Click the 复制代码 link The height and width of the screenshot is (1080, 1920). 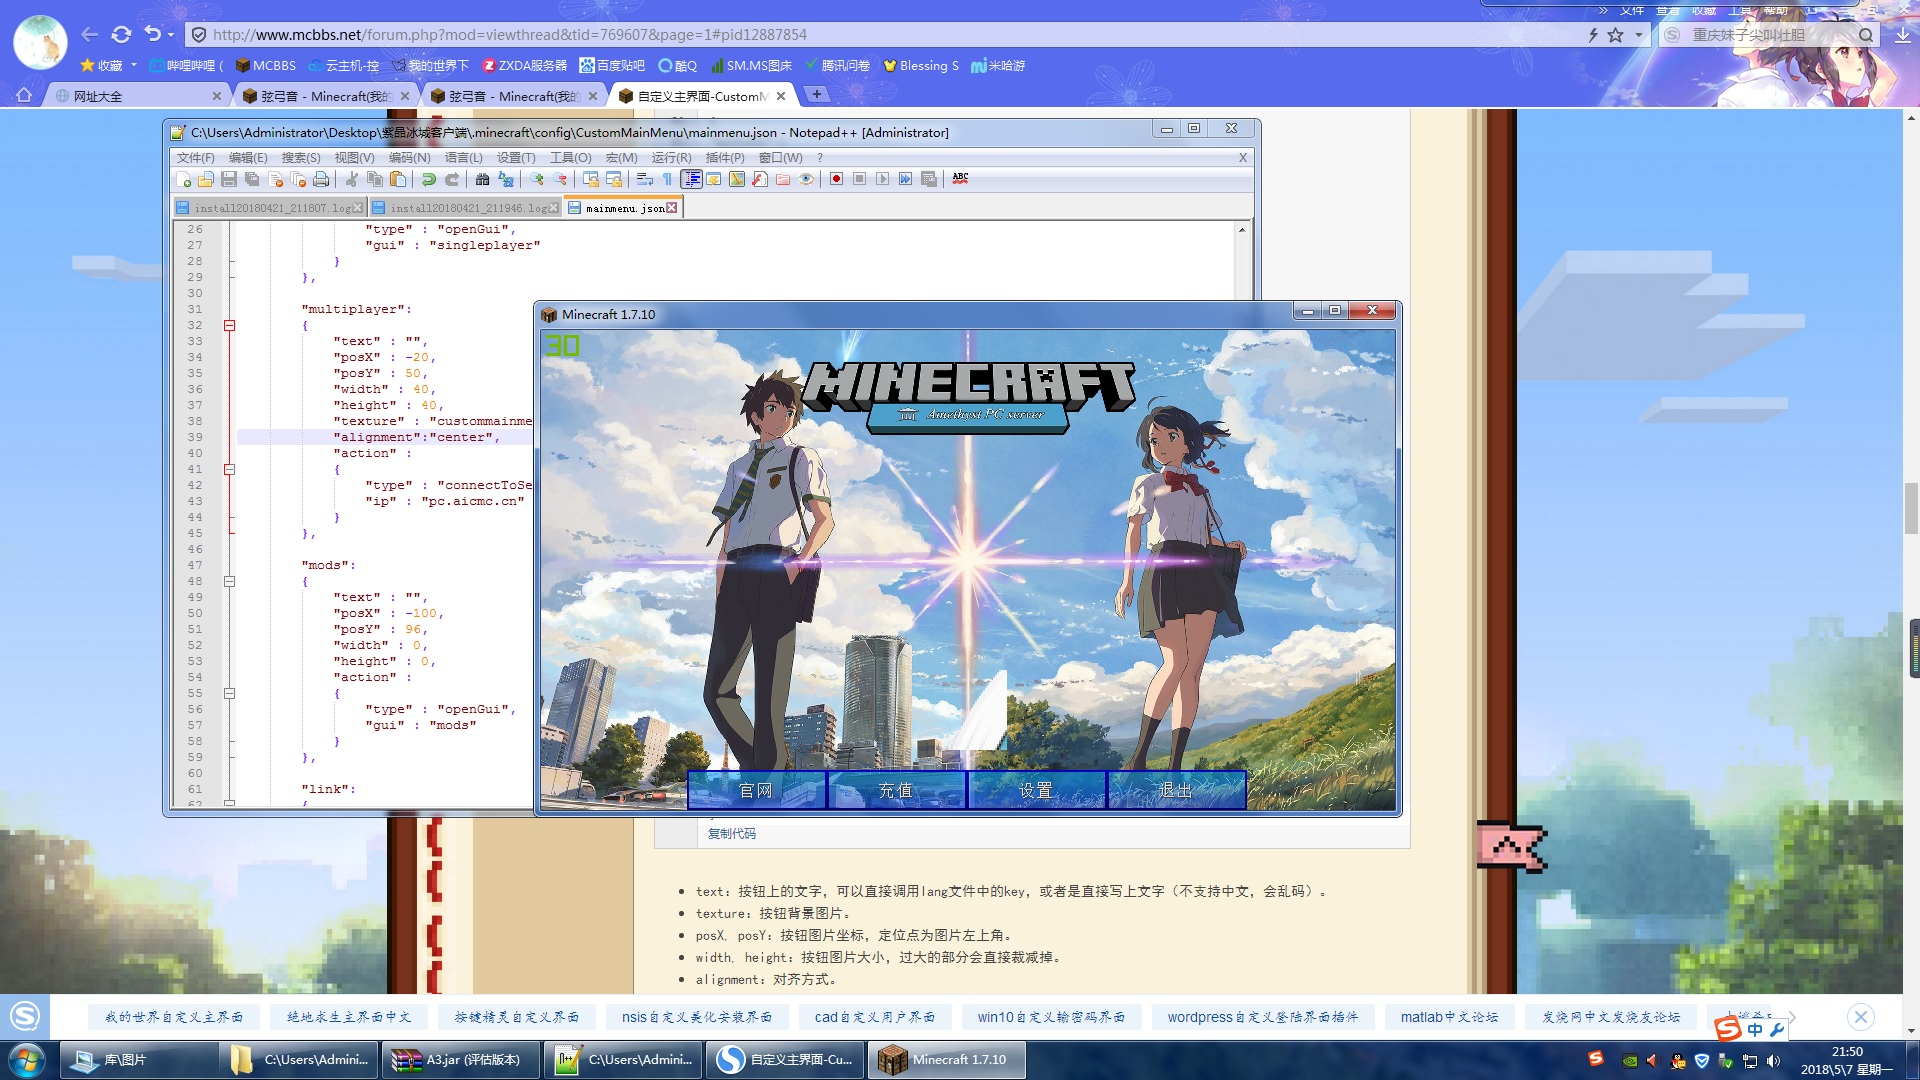point(731,833)
